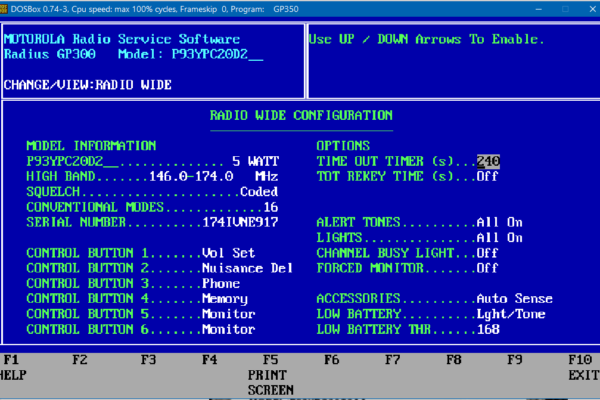Close the DOSBox window
Image resolution: width=600 pixels, height=400 pixels.
pyautogui.click(x=592, y=9)
